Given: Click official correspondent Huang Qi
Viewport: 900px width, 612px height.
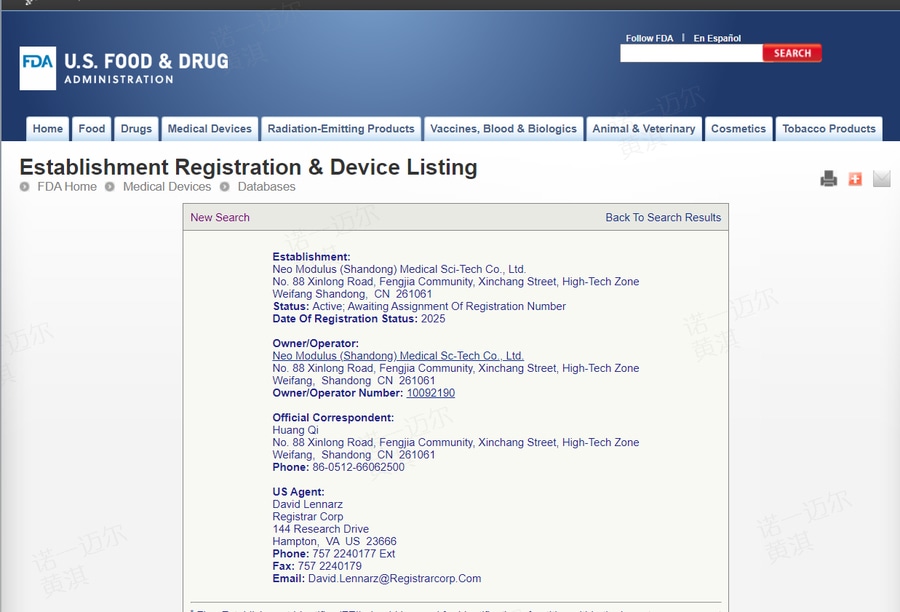Looking at the screenshot, I should coord(295,430).
